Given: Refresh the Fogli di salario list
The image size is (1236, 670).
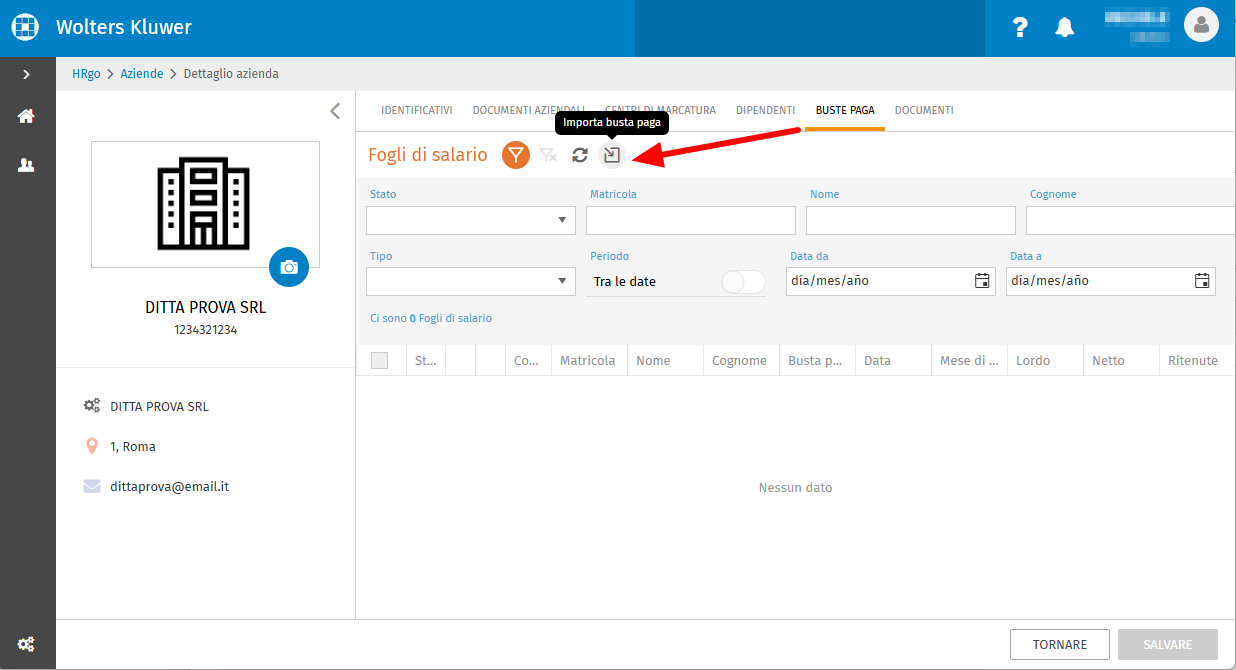Looking at the screenshot, I should coord(580,155).
